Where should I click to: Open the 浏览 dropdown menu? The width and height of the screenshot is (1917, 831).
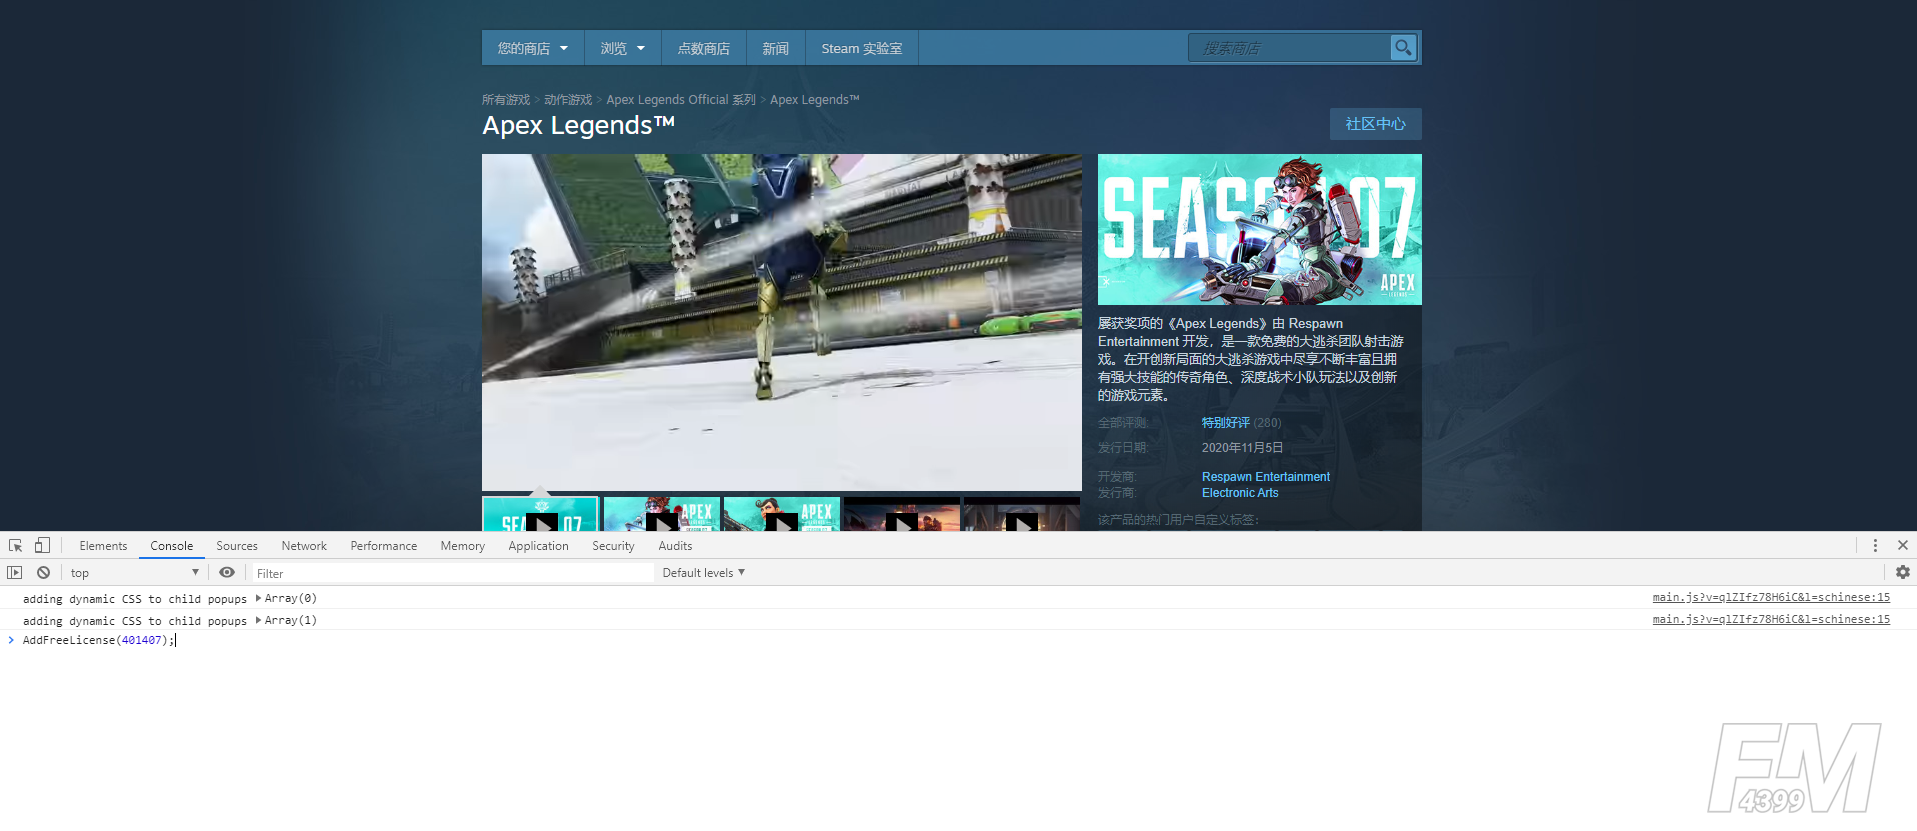623,48
